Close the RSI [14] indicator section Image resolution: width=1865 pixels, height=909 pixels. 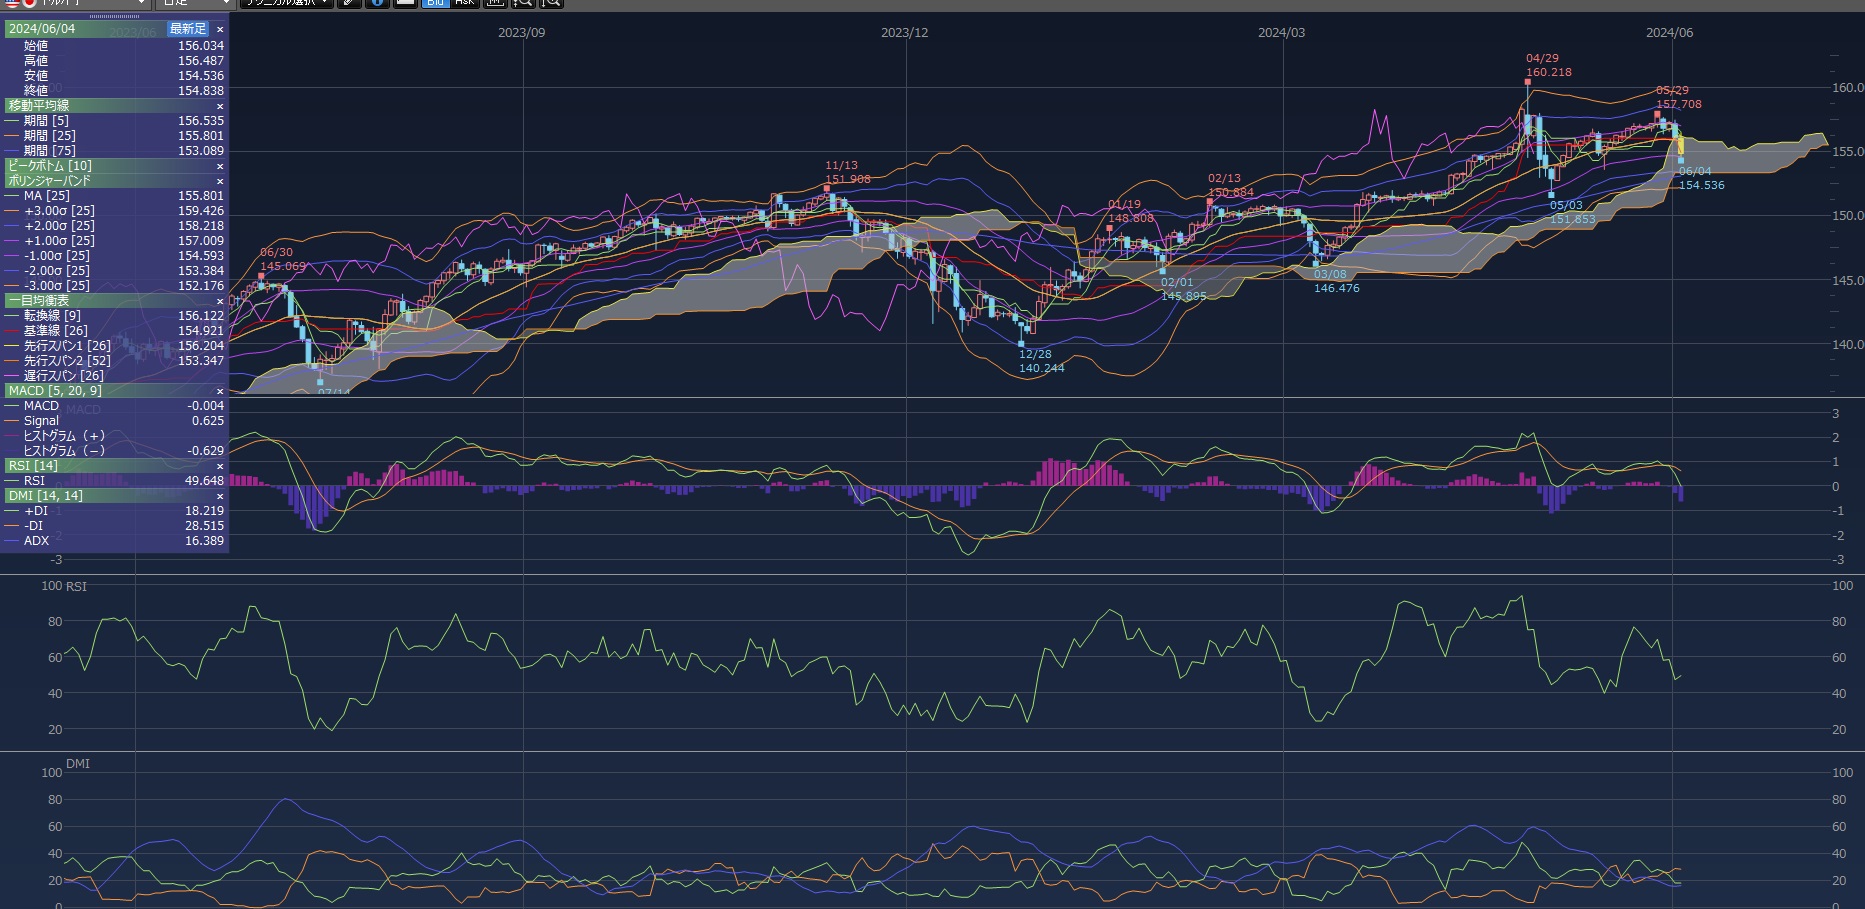pyautogui.click(x=220, y=466)
